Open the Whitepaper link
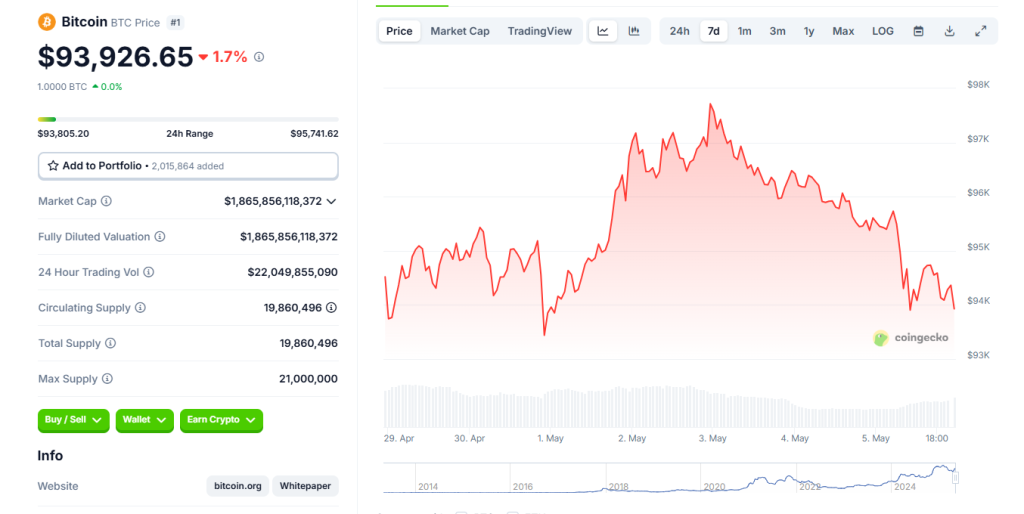The width and height of the screenshot is (1024, 514). pos(305,486)
